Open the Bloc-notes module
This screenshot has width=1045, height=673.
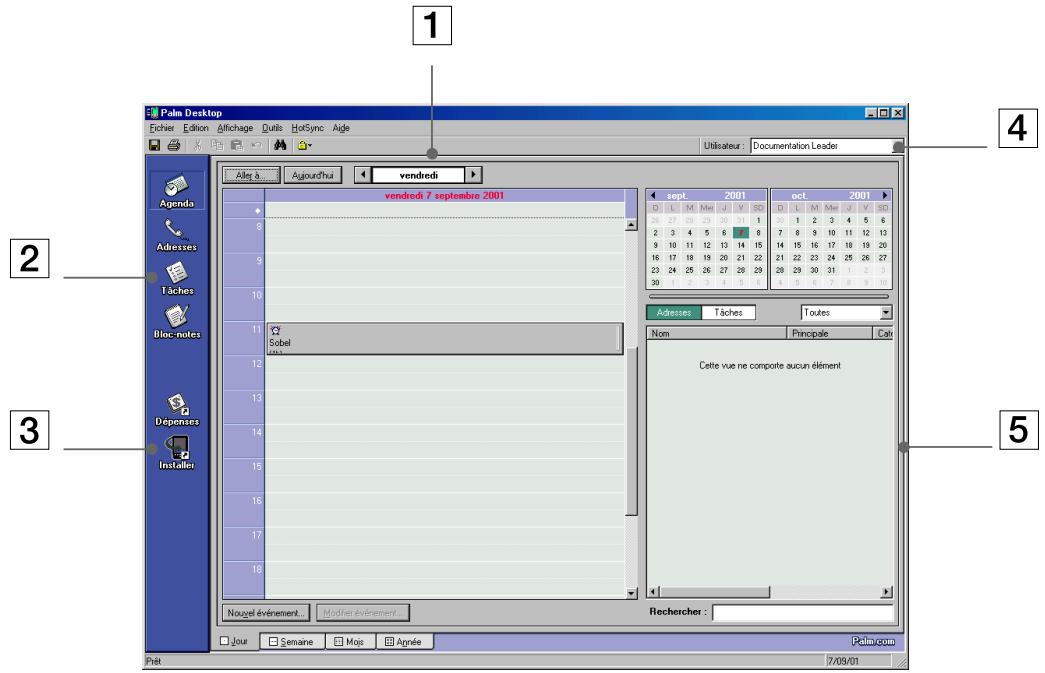[177, 323]
